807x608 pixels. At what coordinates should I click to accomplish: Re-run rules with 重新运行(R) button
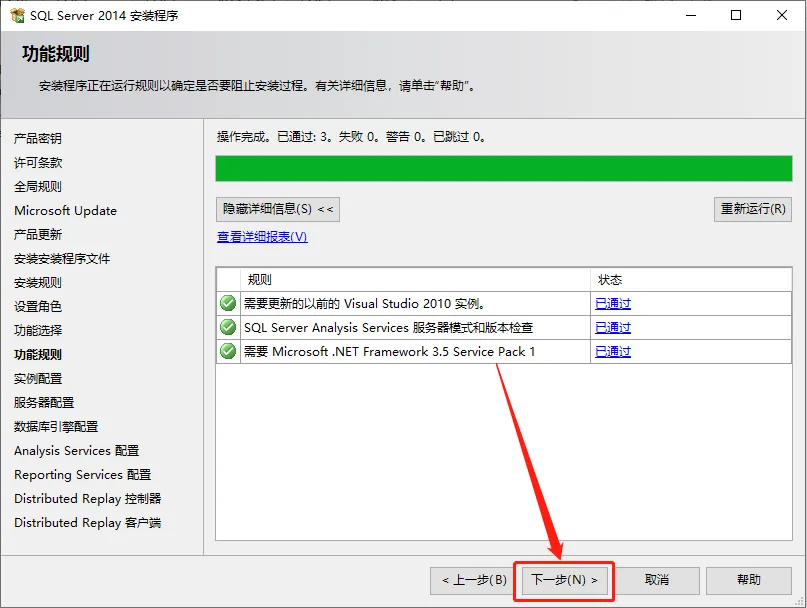(752, 209)
